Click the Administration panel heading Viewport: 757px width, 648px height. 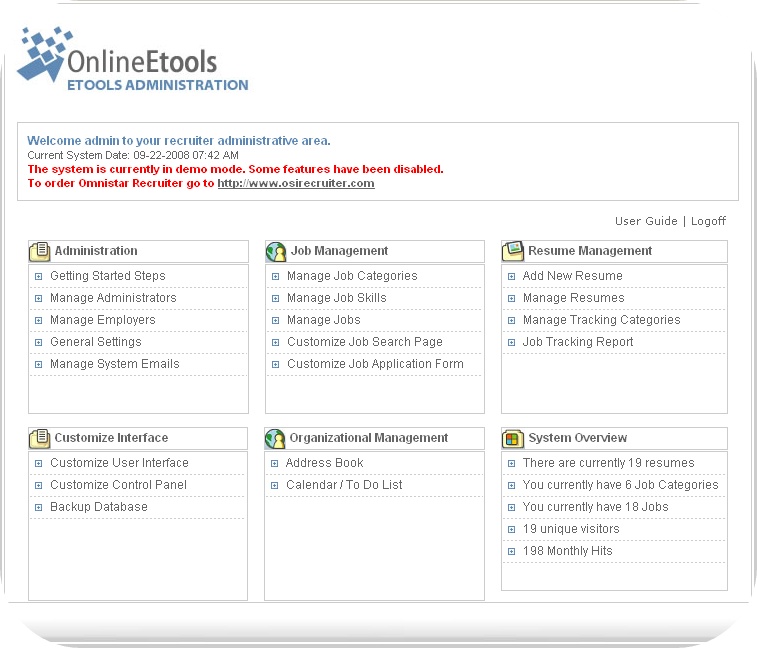(96, 251)
